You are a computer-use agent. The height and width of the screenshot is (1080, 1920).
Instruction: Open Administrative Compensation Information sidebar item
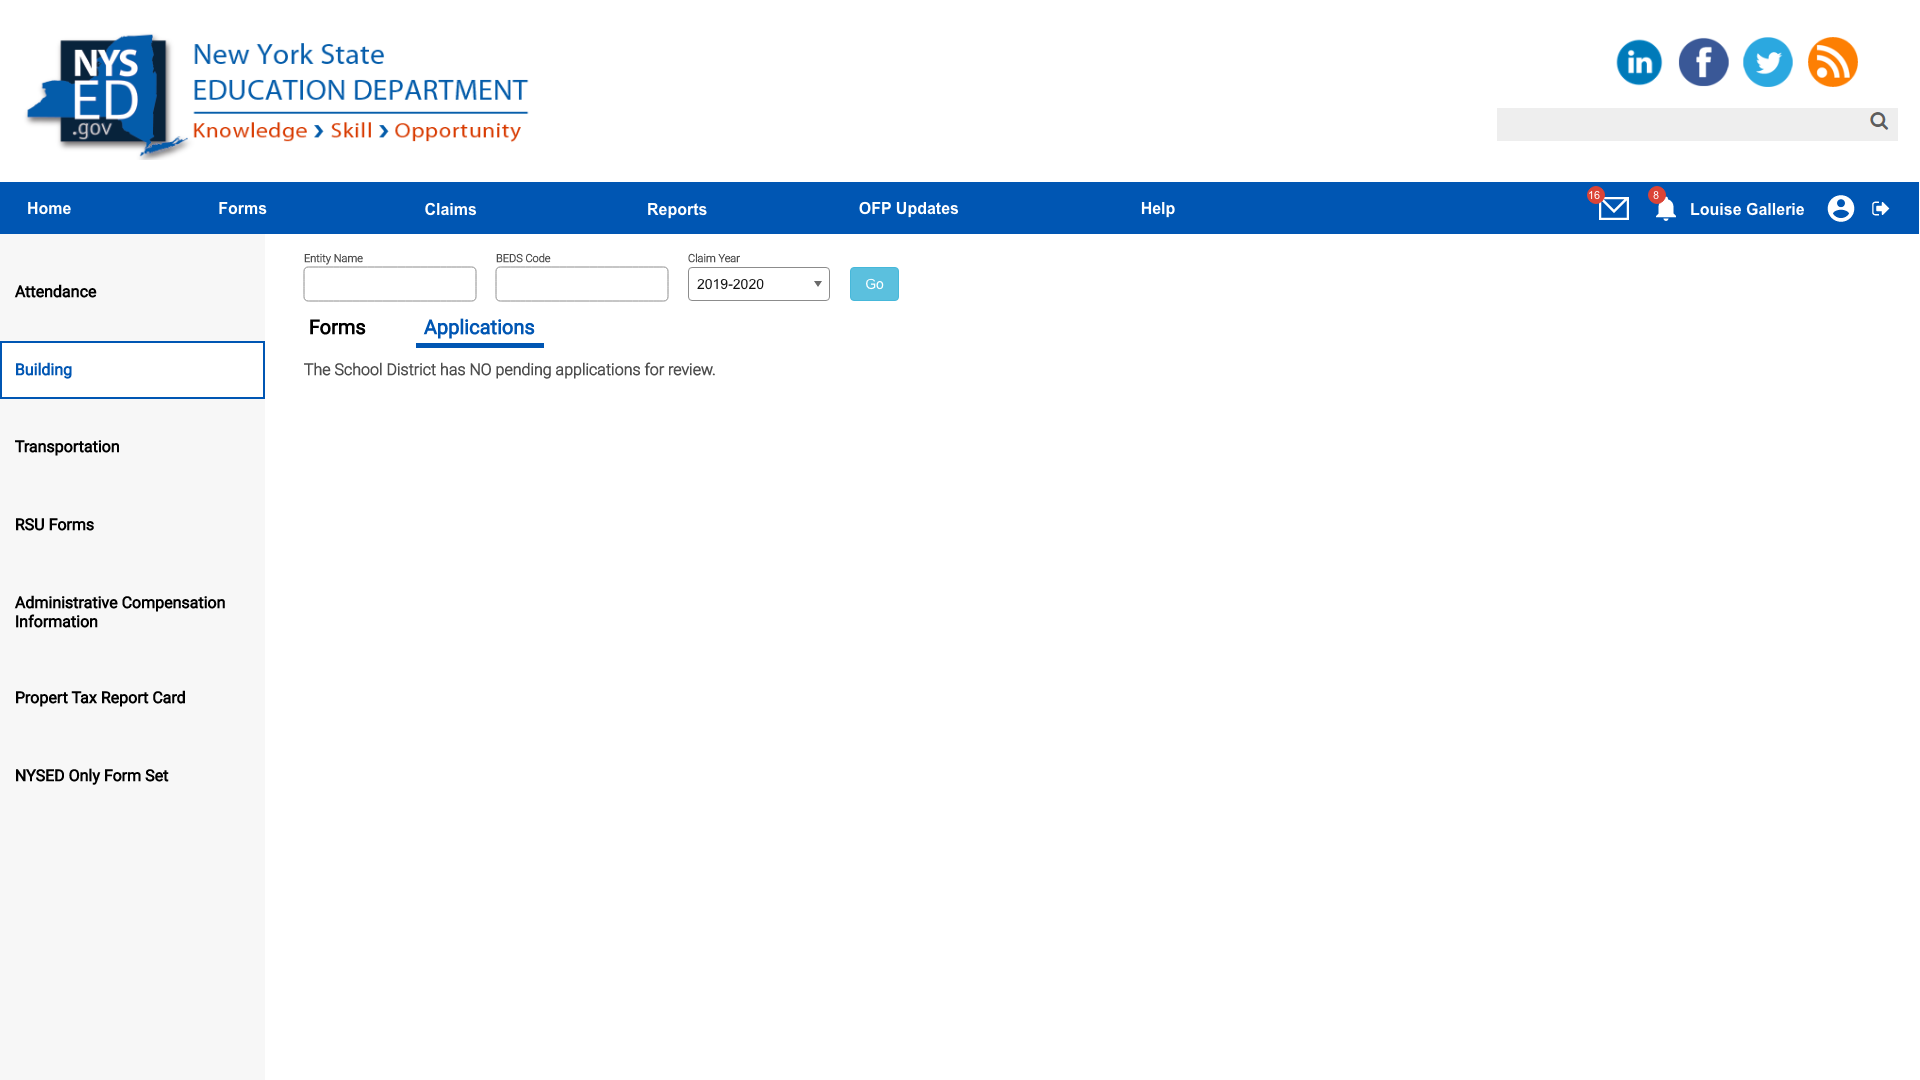(120, 612)
